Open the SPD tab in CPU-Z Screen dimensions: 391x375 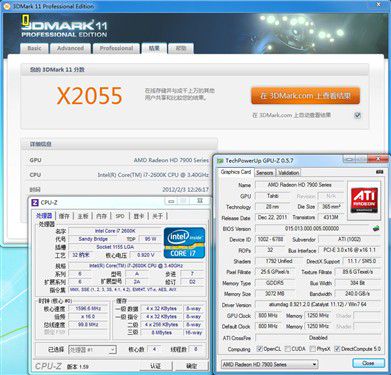click(x=120, y=216)
